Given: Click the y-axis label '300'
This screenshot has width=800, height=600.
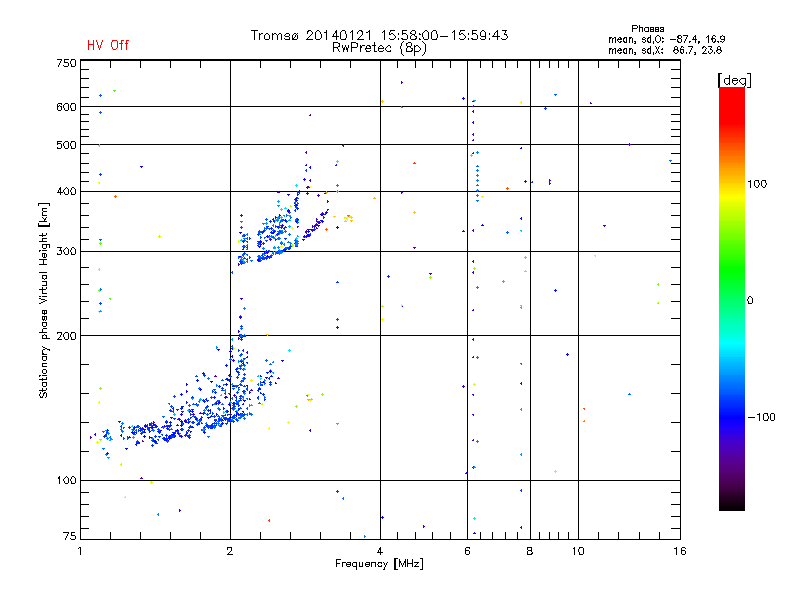Looking at the screenshot, I should pos(66,251).
